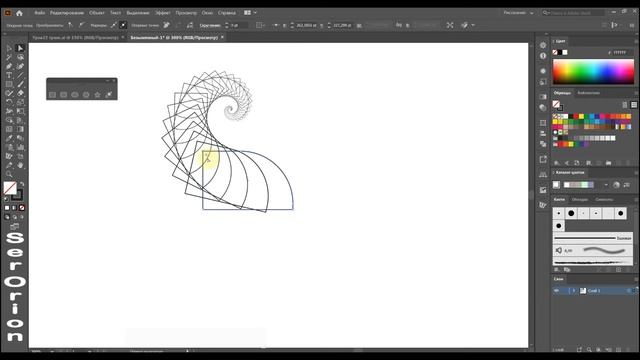Set paint mode to Gradient
The image size is (640, 360).
(14, 208)
